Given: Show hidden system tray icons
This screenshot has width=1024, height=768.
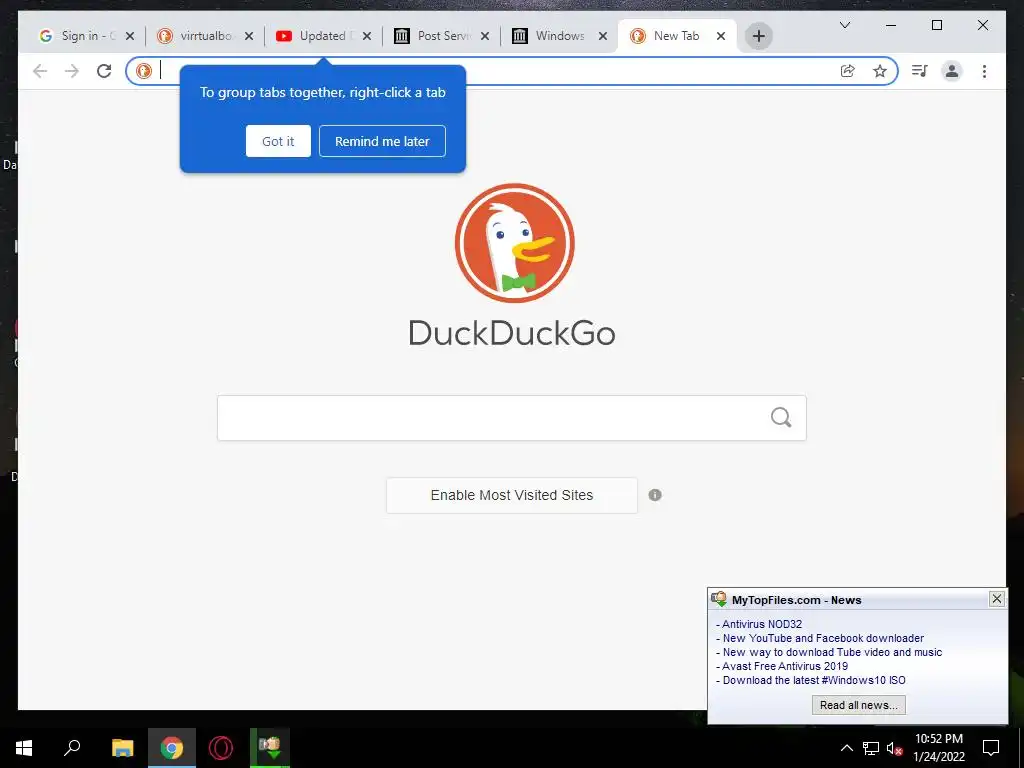Looking at the screenshot, I should tap(846, 748).
